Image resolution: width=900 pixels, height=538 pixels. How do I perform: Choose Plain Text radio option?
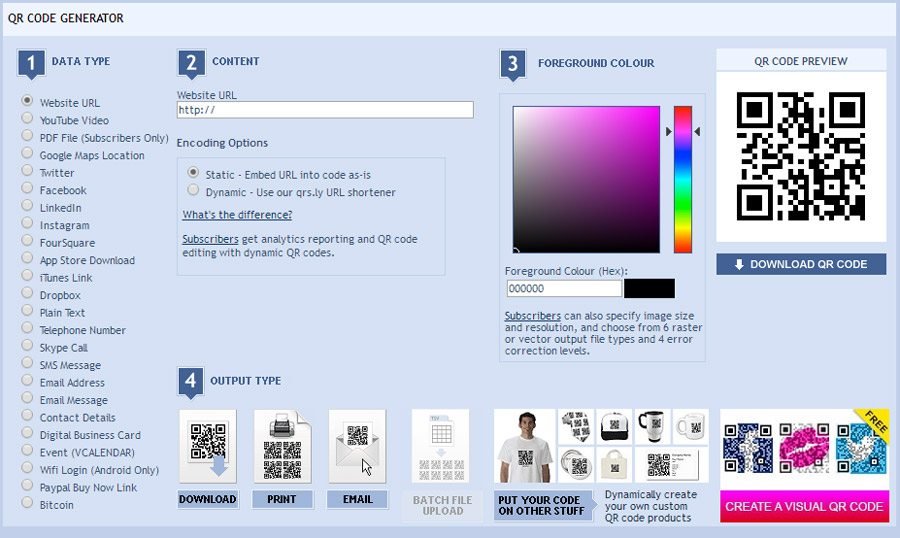point(27,310)
